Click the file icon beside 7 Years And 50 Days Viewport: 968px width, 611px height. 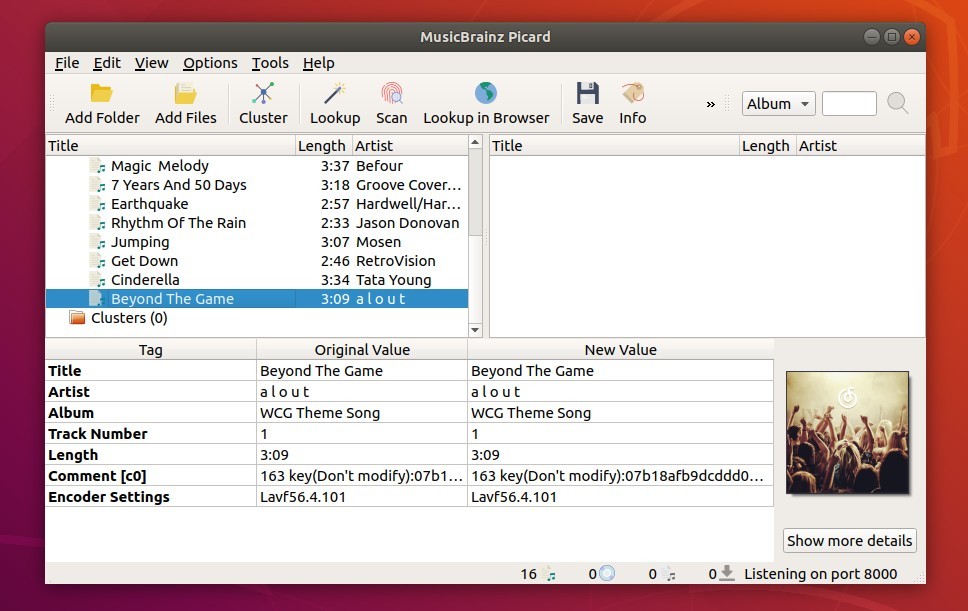98,185
